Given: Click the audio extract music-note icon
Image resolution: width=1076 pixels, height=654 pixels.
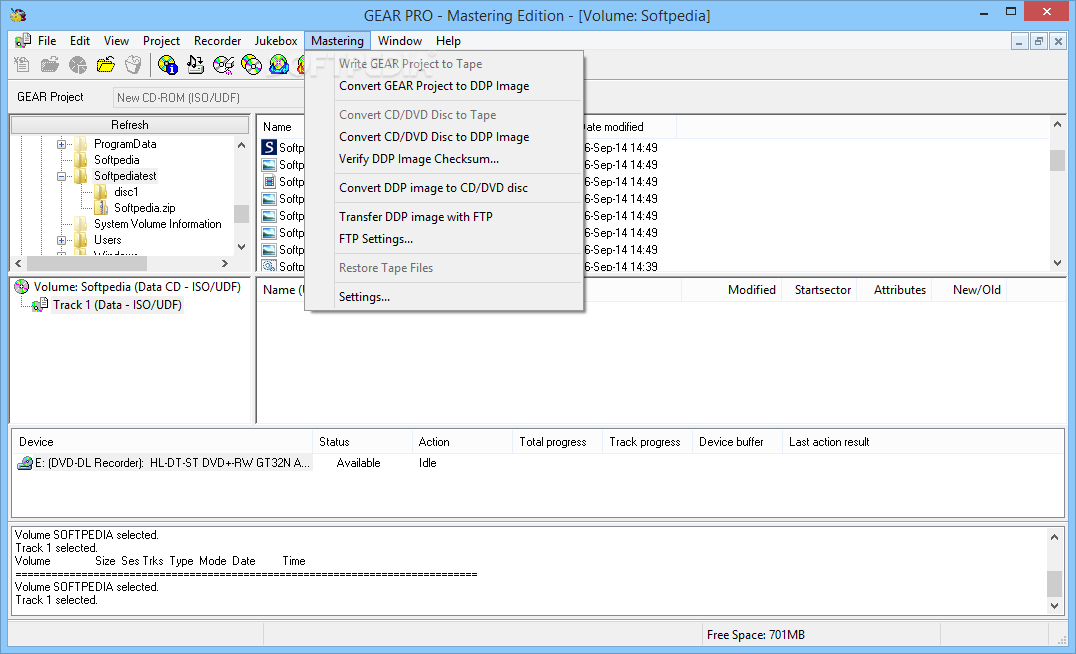Looking at the screenshot, I should click(196, 65).
